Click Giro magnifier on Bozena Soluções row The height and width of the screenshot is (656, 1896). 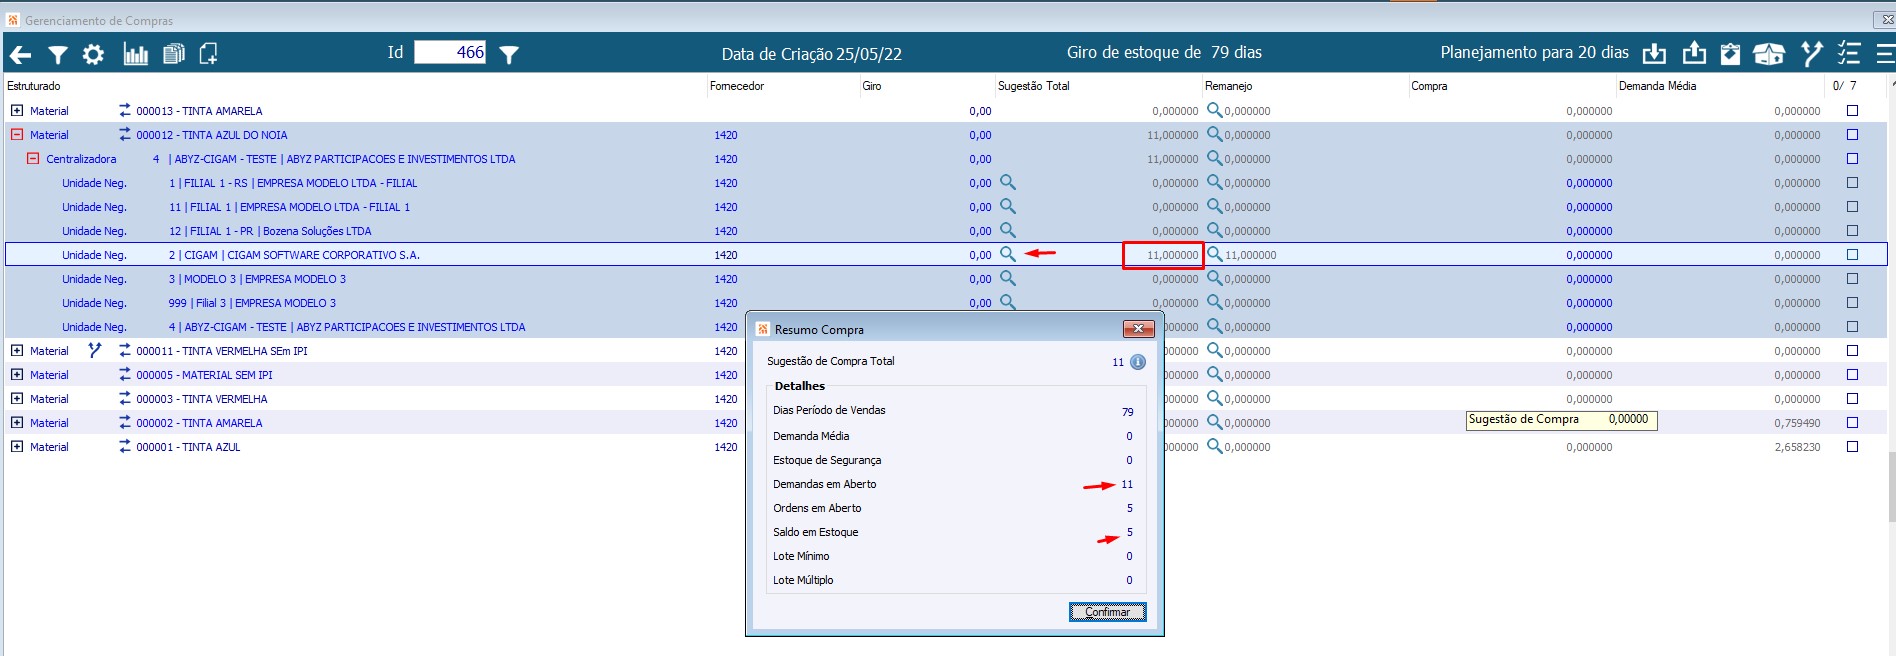pyautogui.click(x=1008, y=230)
